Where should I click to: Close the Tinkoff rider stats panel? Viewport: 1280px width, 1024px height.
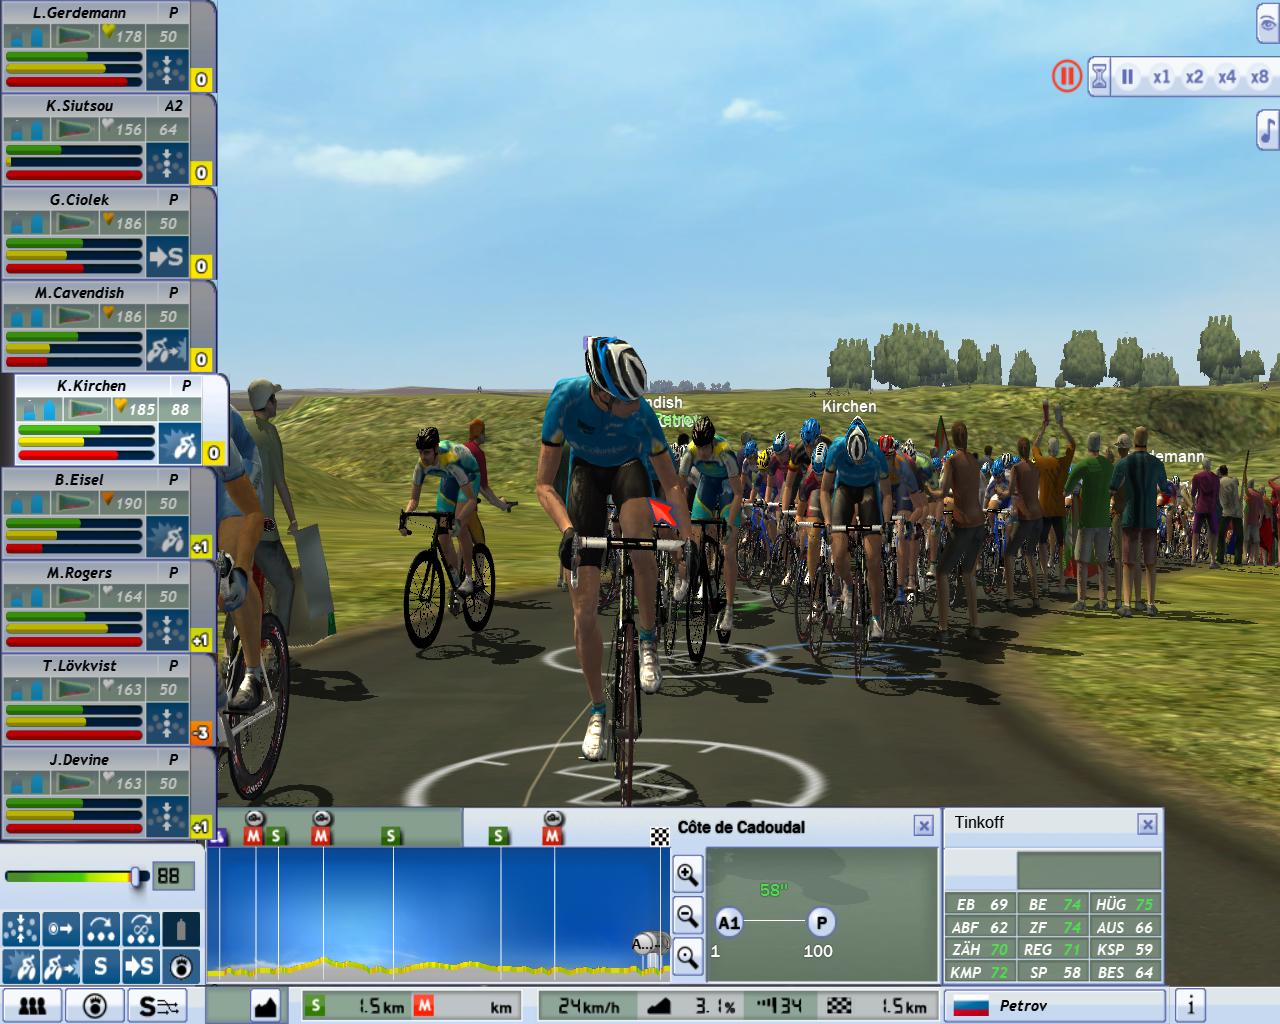1147,824
